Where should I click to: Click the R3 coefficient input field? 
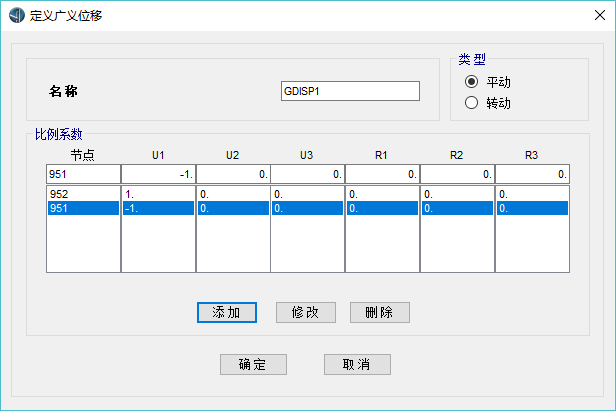coord(533,174)
